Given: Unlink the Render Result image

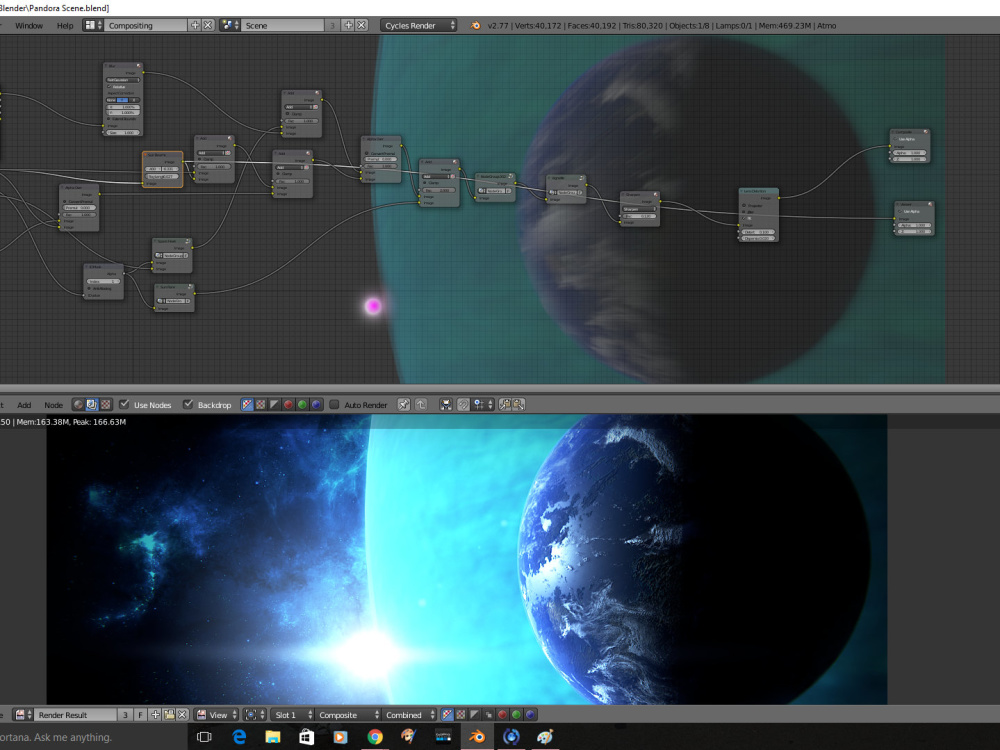Looking at the screenshot, I should [x=182, y=715].
